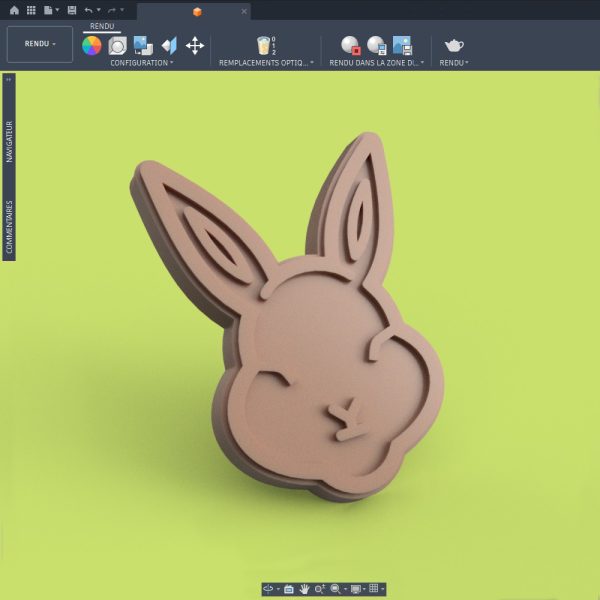The width and height of the screenshot is (600, 600).
Task: Stop in-canvas render with red square sphere
Action: coord(351,46)
